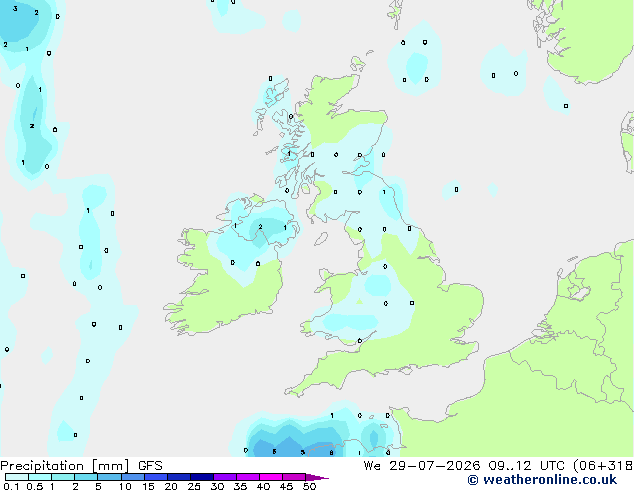
Task: Click the legend value '10'
Action: click(125, 486)
